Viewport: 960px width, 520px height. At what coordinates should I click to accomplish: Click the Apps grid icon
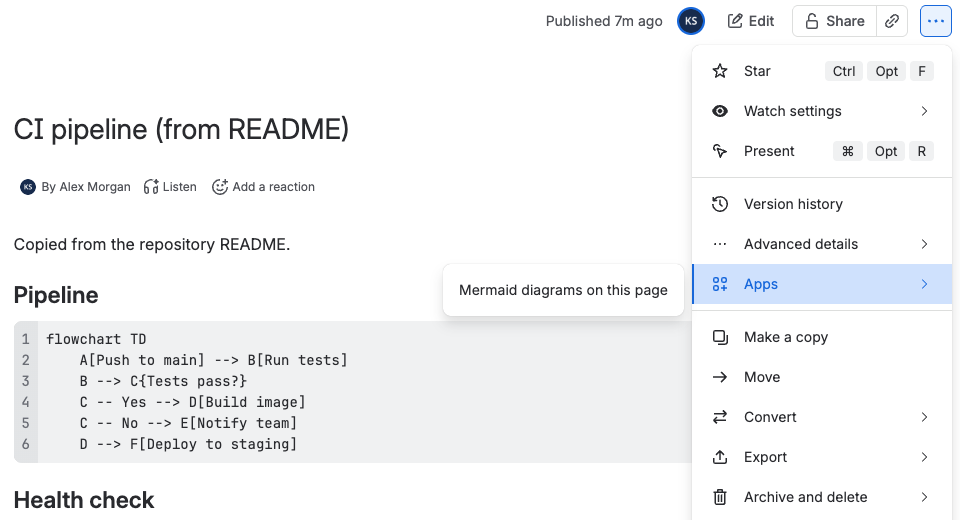click(x=720, y=284)
